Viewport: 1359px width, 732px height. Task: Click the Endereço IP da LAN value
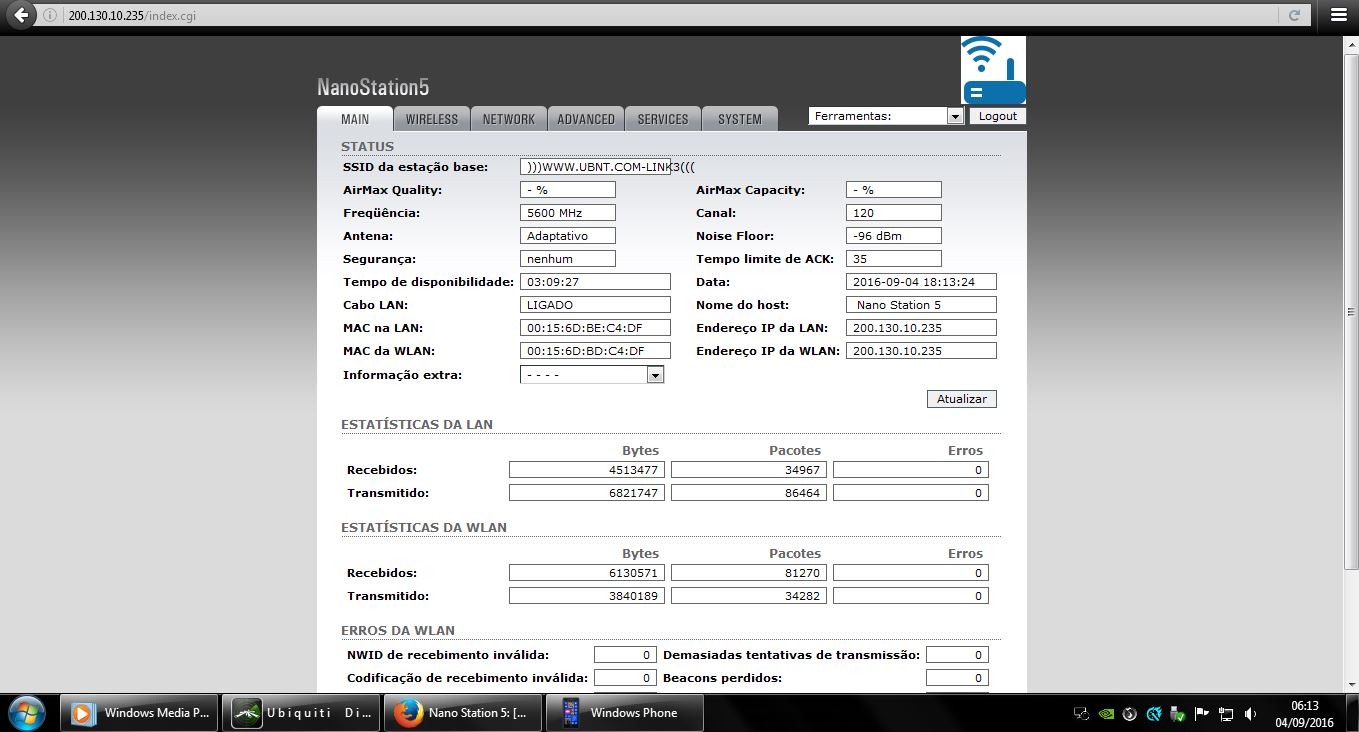(x=921, y=328)
